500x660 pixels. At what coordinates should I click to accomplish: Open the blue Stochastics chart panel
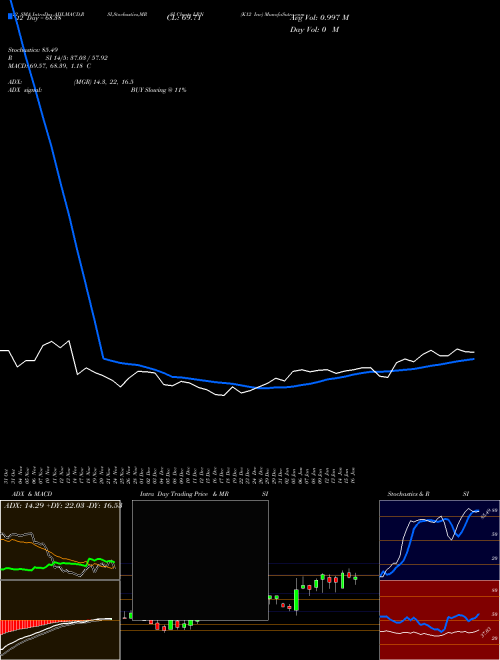(x=439, y=540)
